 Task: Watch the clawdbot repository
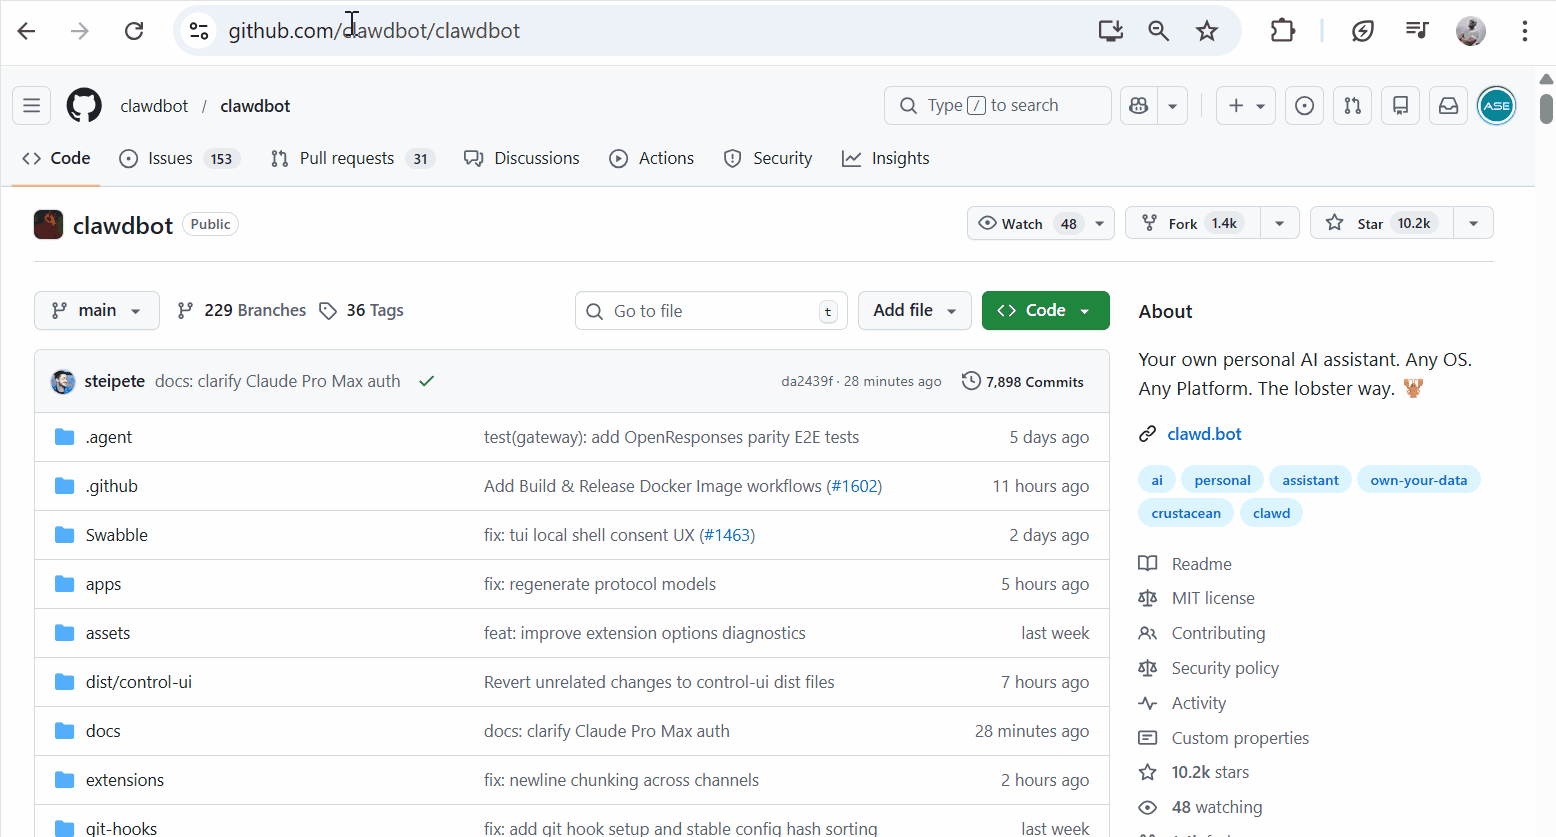pyautogui.click(x=1024, y=223)
